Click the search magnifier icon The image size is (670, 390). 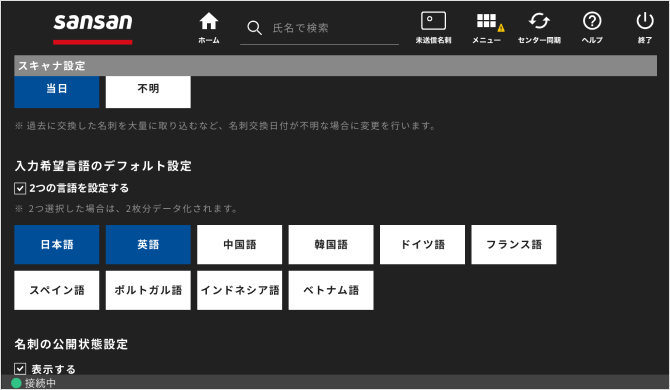[254, 28]
